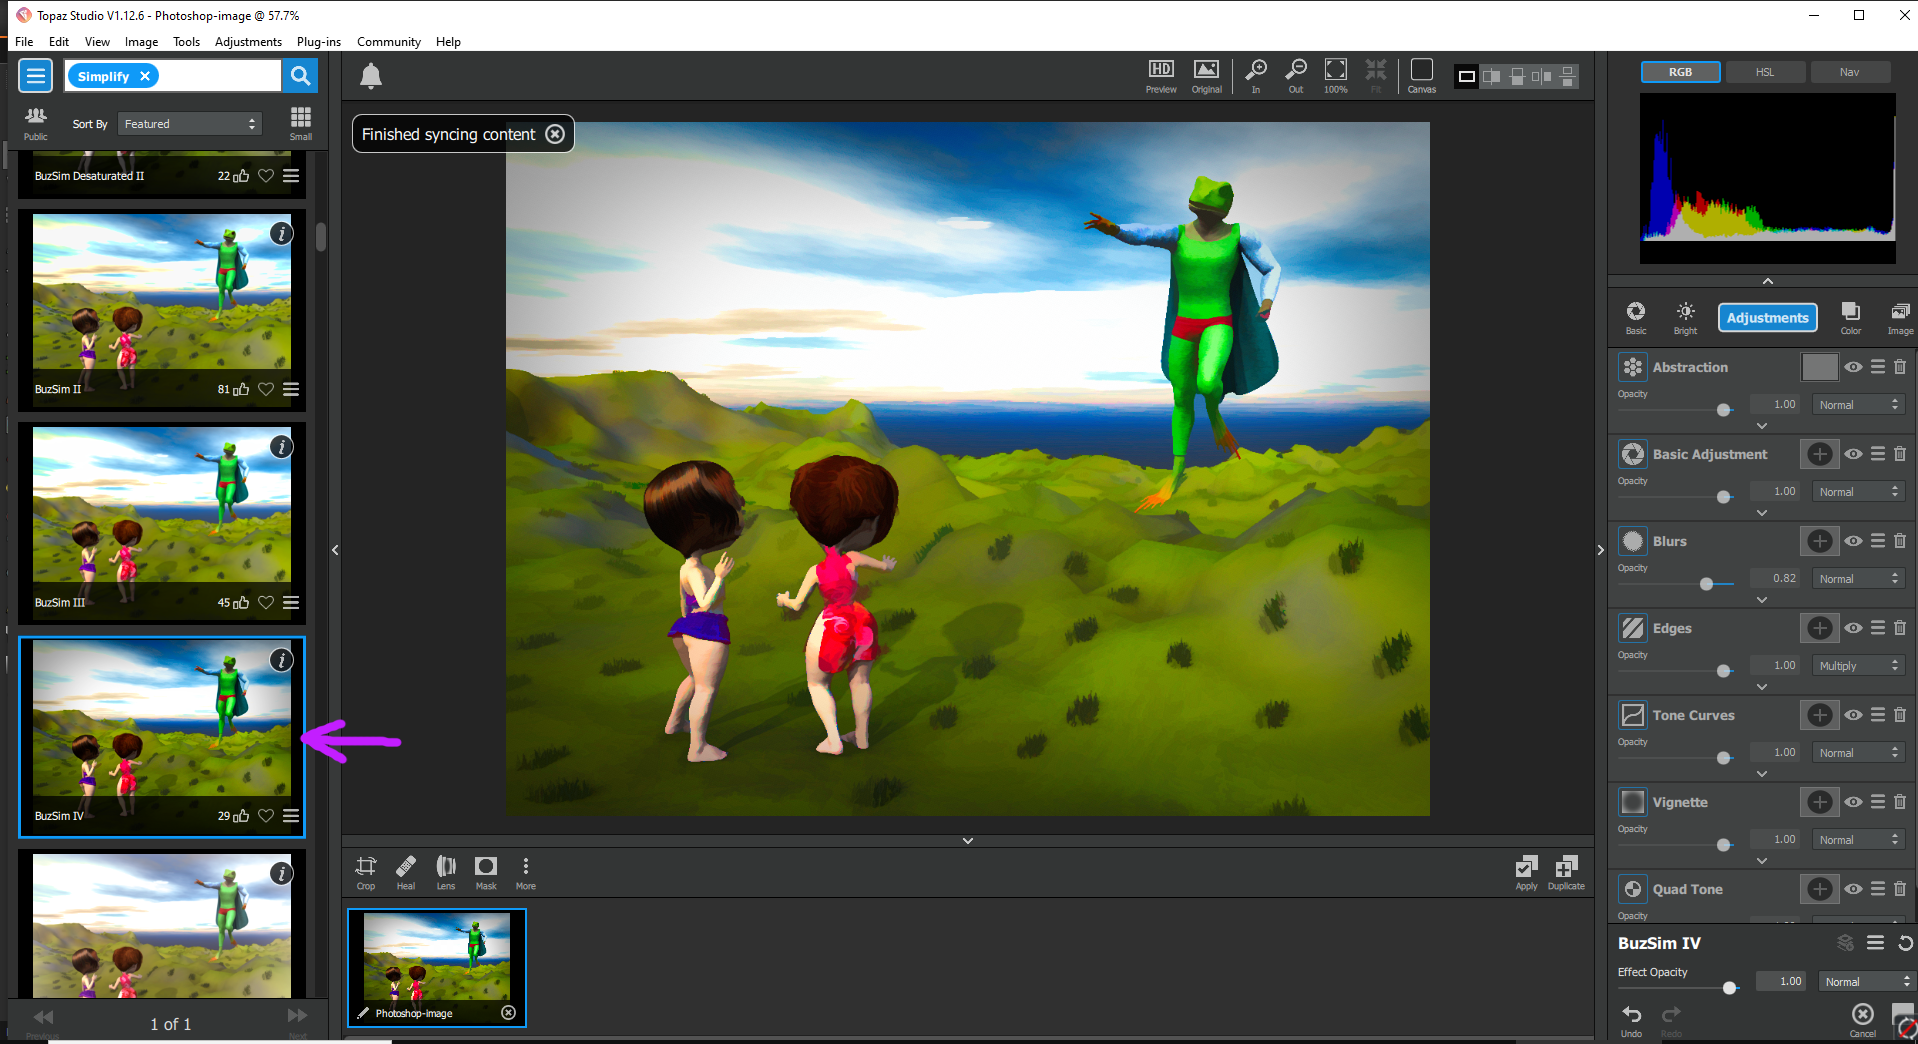The width and height of the screenshot is (1918, 1044).
Task: Open the Vignette blend mode dropdown
Action: pyautogui.click(x=1858, y=840)
